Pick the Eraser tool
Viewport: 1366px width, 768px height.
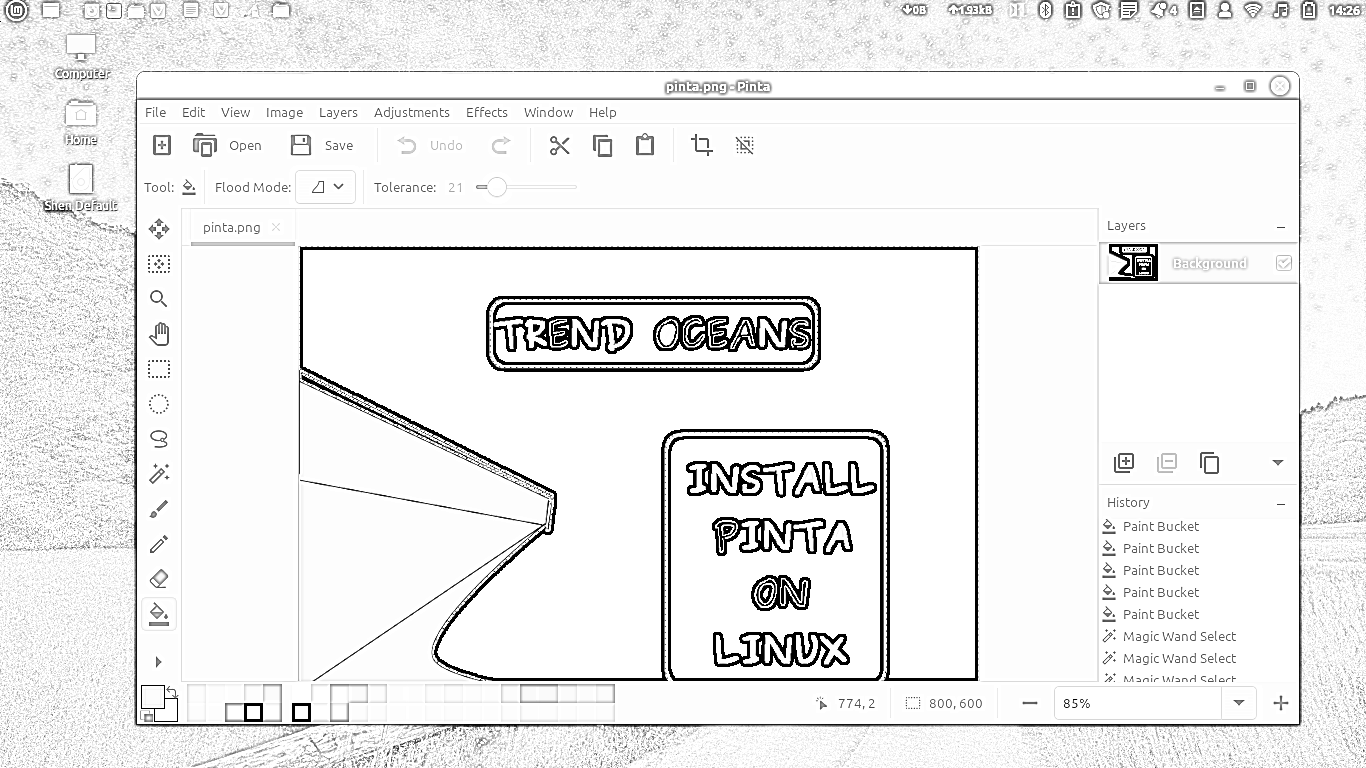pos(159,579)
